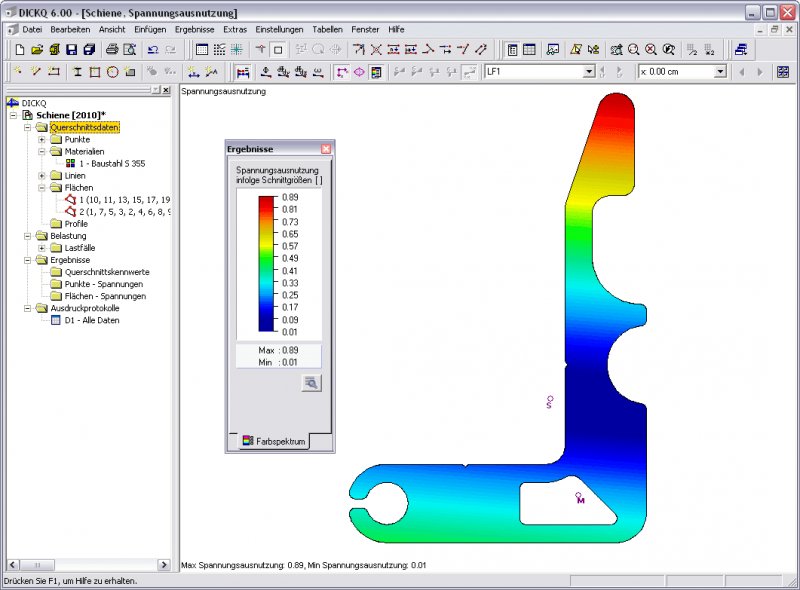Click the grid snap dots icon
This screenshot has height=590, width=800.
click(x=219, y=50)
